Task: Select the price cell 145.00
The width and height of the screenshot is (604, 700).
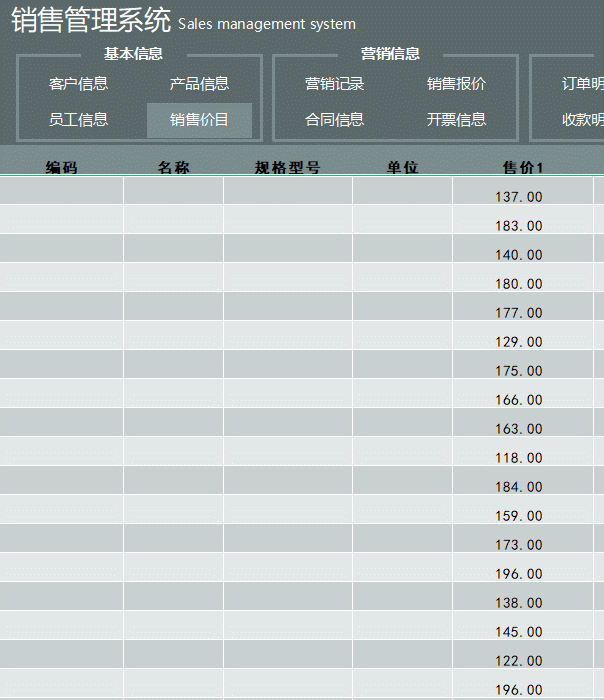Action: [x=523, y=625]
